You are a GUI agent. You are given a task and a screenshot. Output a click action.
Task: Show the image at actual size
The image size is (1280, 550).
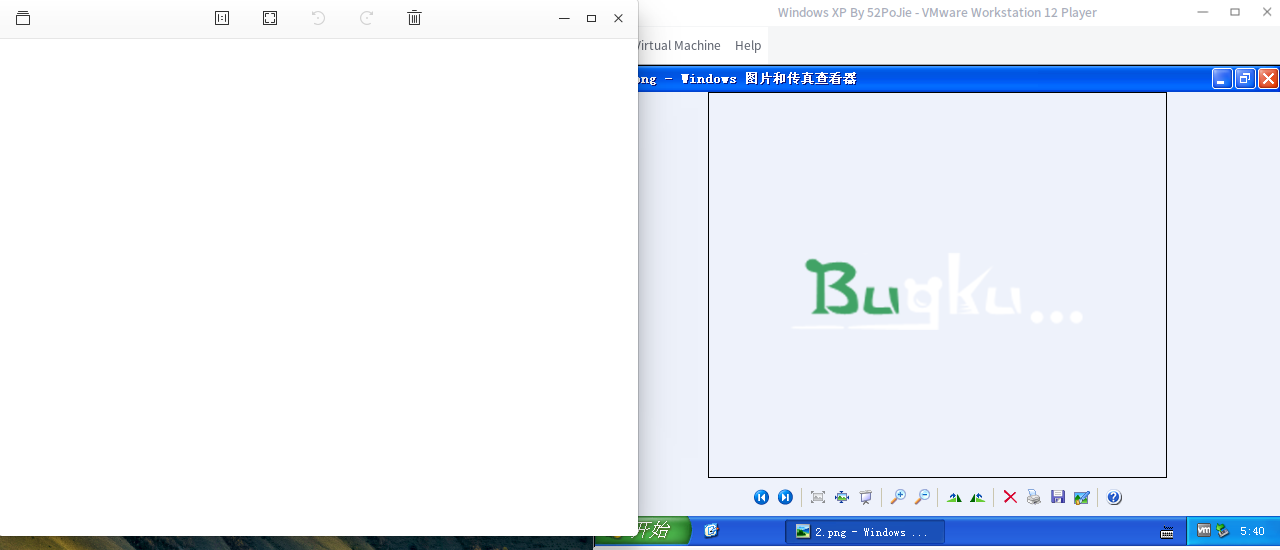(842, 497)
